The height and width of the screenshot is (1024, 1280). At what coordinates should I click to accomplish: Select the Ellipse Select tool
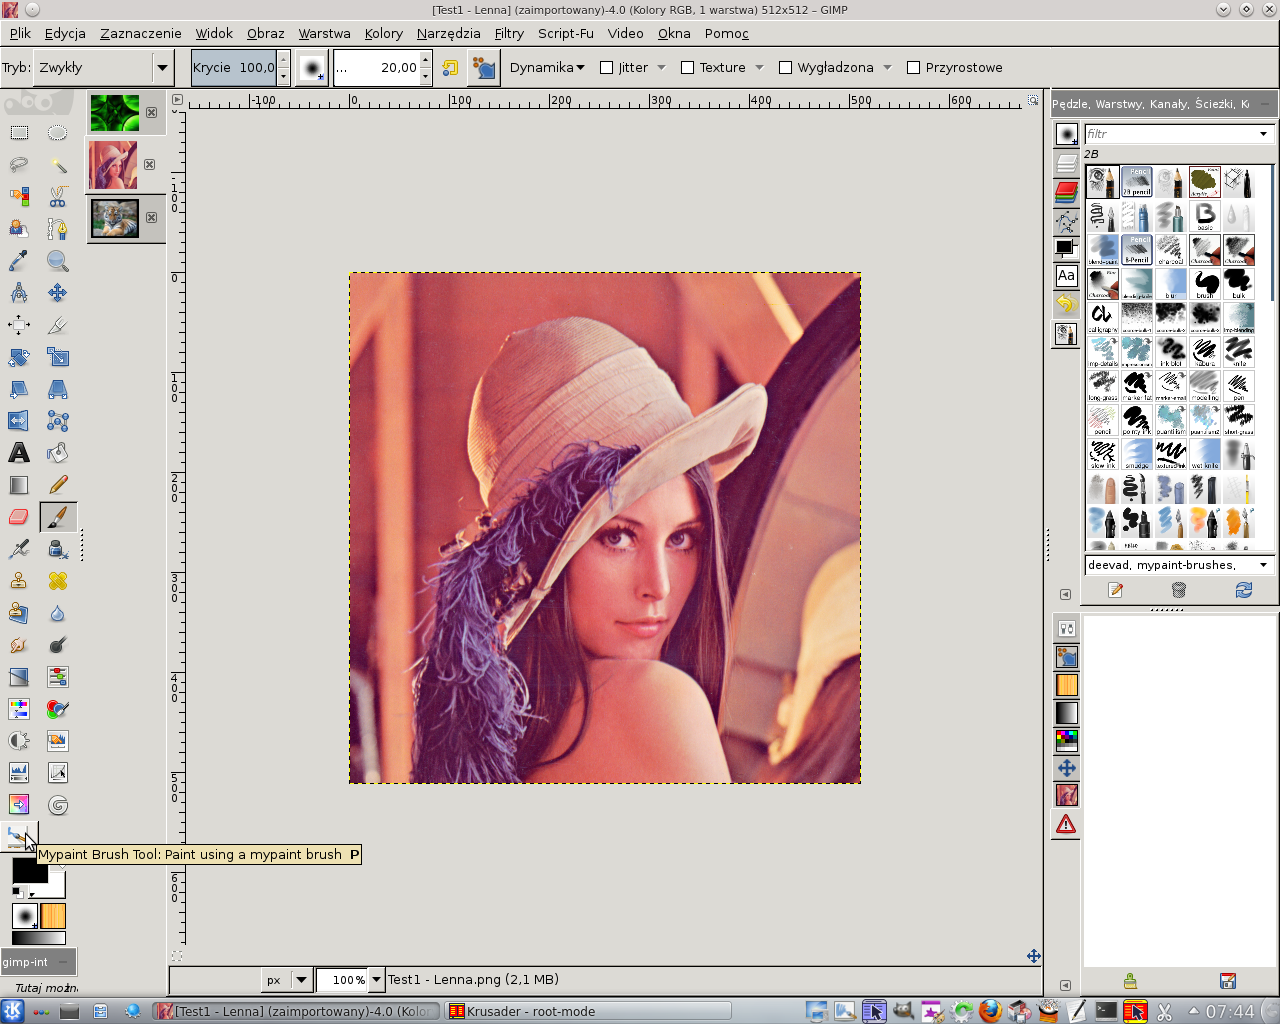[x=58, y=133]
